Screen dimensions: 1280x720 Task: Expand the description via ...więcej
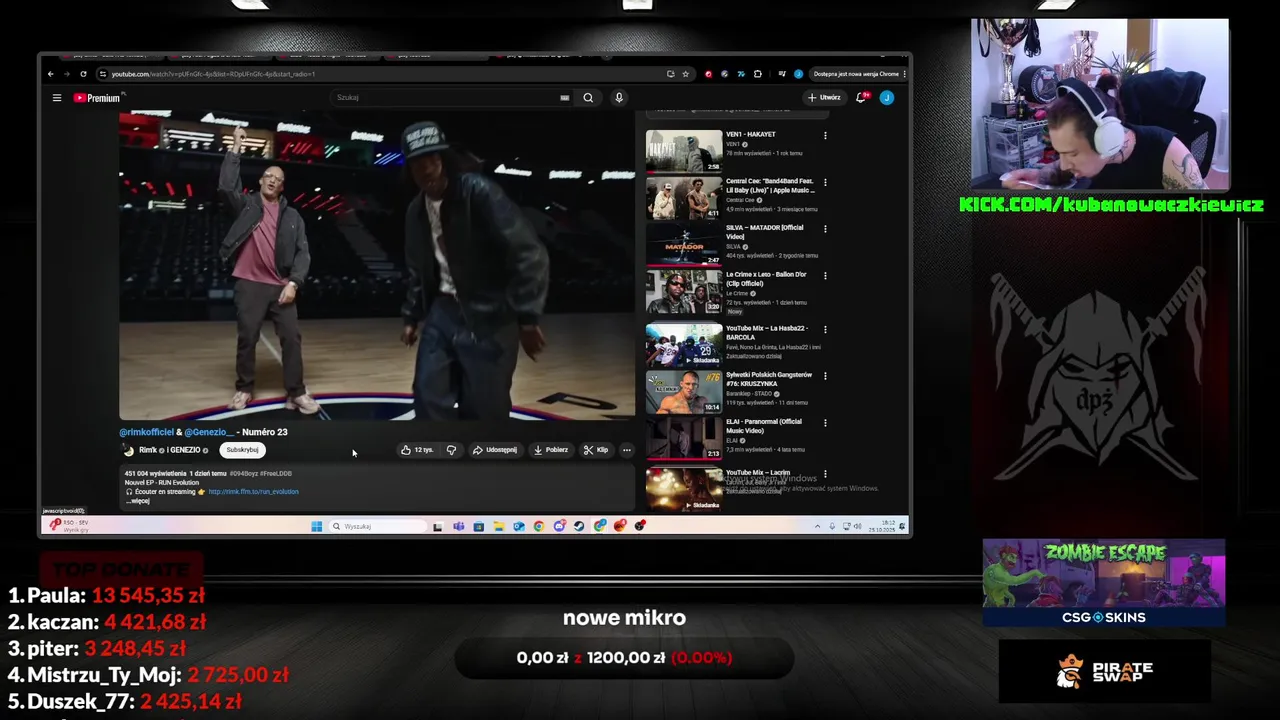click(x=139, y=501)
